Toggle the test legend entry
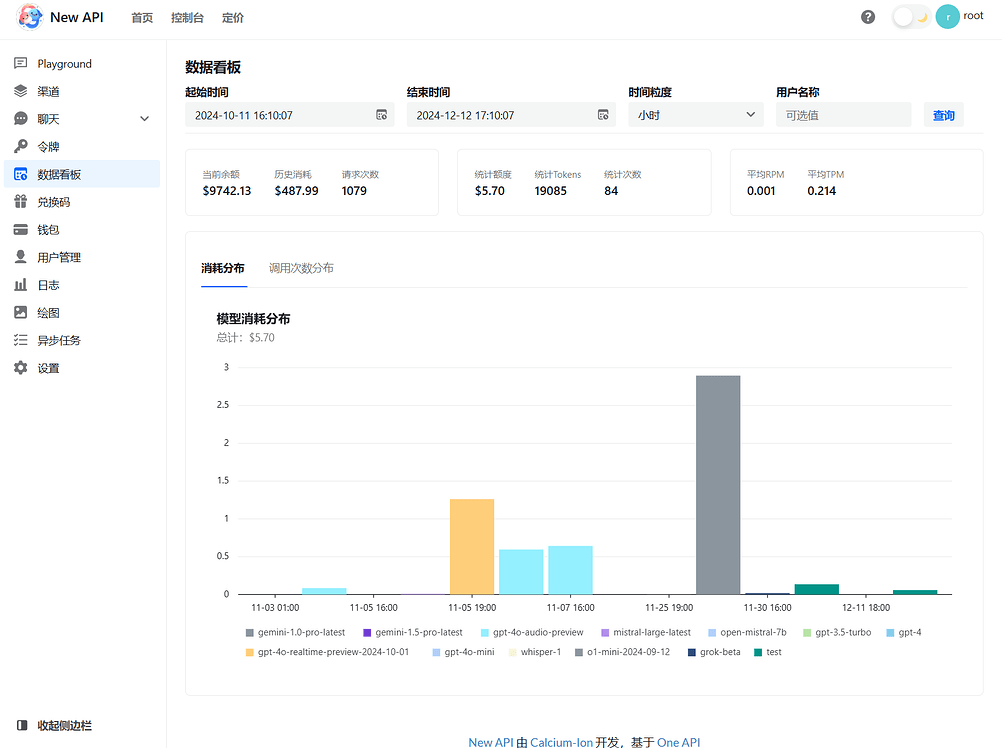Viewport: 1002px width, 748px height. coord(768,652)
